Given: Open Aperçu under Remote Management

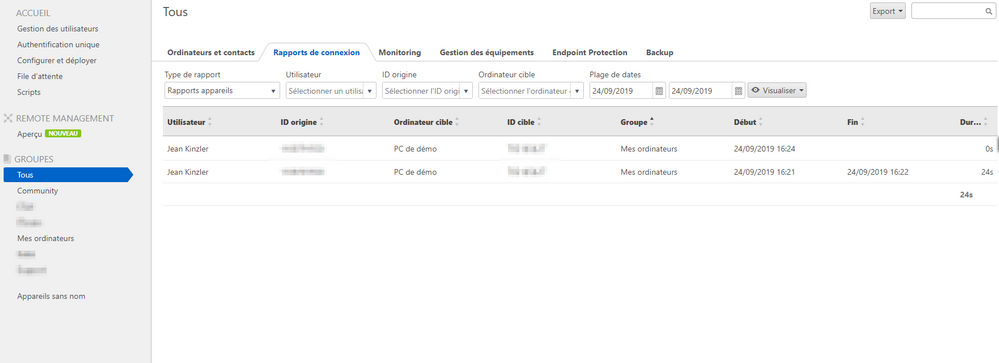Looking at the screenshot, I should click(29, 134).
